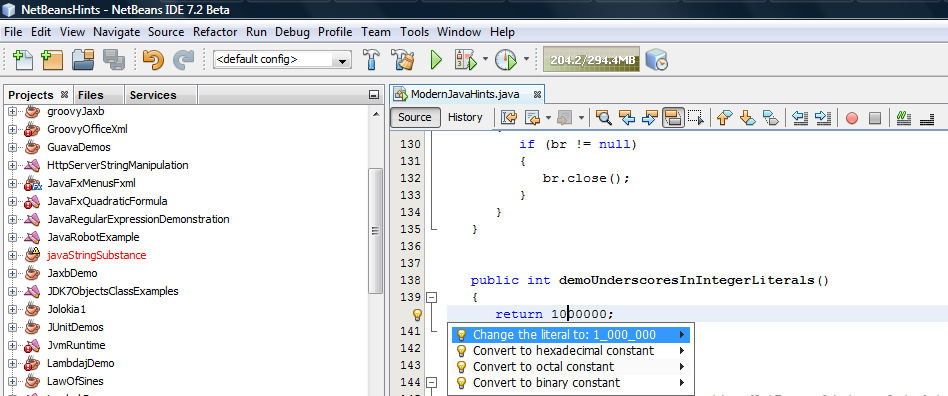Minimize the Projects panel
Image resolution: width=948 pixels, height=396 pixels.
tap(374, 95)
